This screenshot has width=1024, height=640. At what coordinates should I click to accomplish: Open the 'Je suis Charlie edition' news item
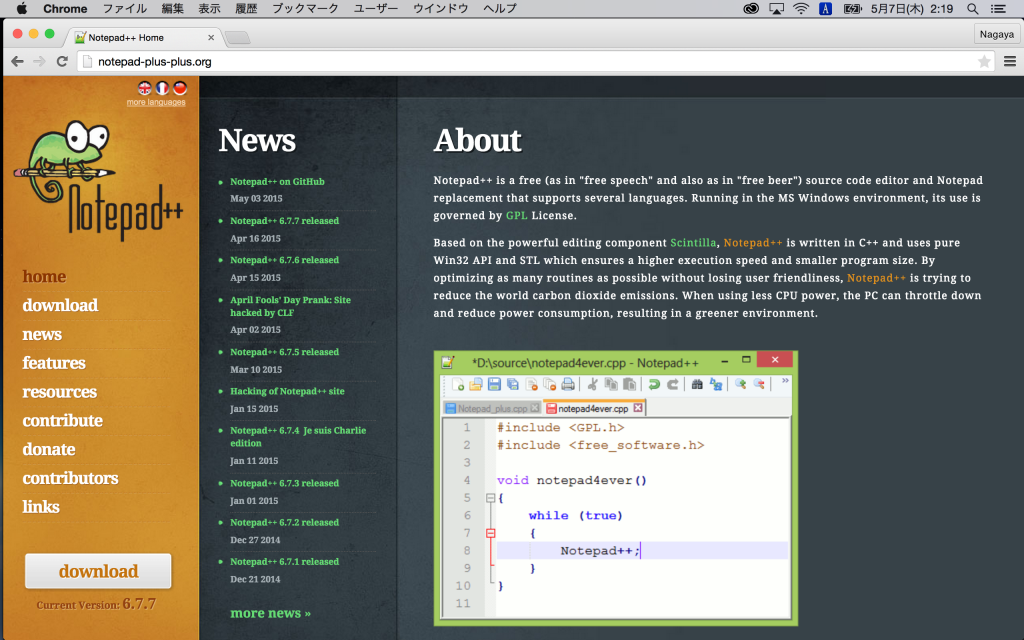tap(298, 437)
